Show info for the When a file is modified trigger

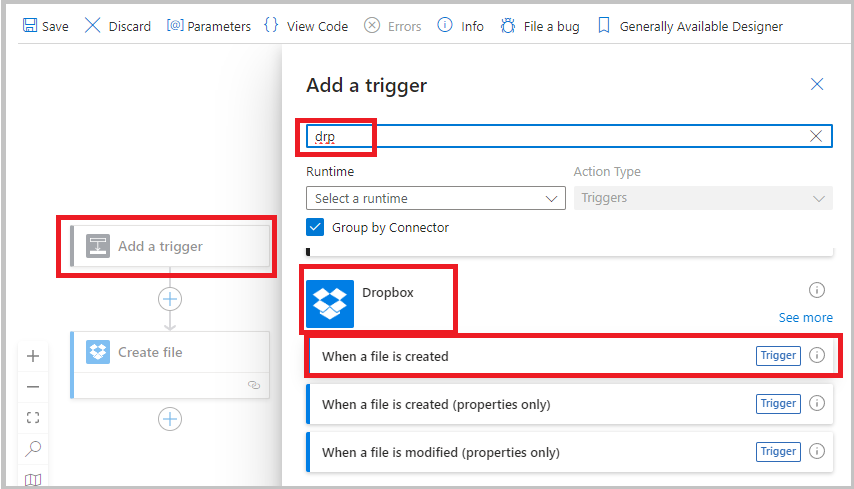(817, 452)
